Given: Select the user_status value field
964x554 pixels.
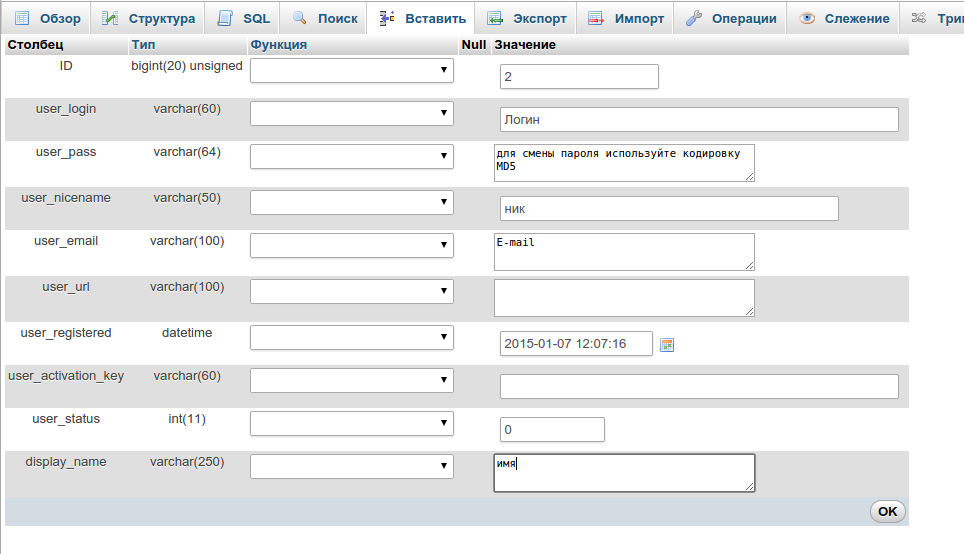Looking at the screenshot, I should pyautogui.click(x=552, y=430).
